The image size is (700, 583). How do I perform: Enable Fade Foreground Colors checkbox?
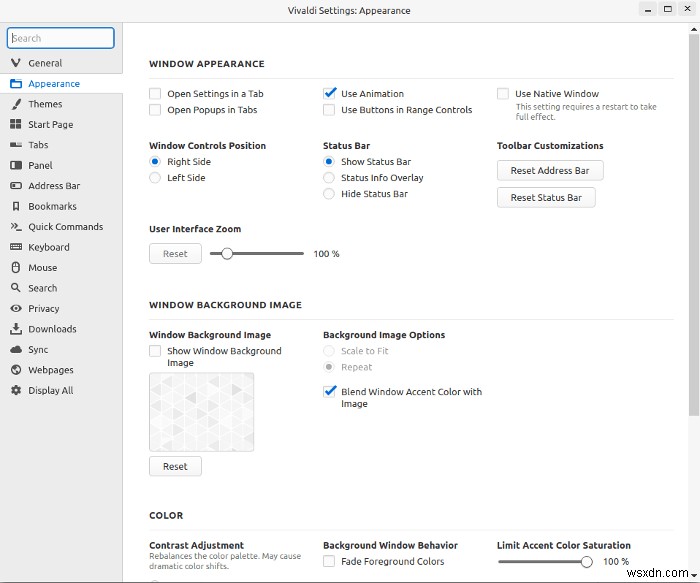point(329,561)
